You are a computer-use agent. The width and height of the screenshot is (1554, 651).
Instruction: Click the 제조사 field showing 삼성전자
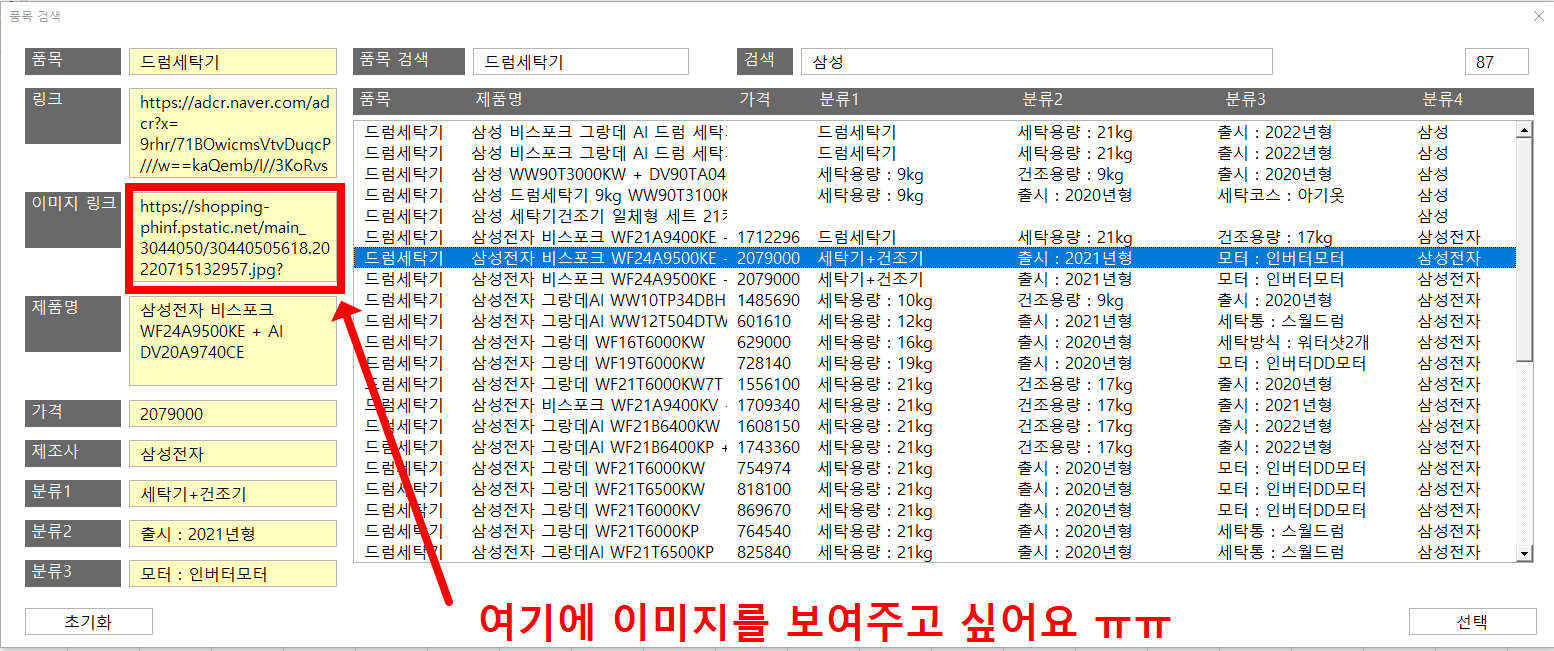[x=232, y=454]
